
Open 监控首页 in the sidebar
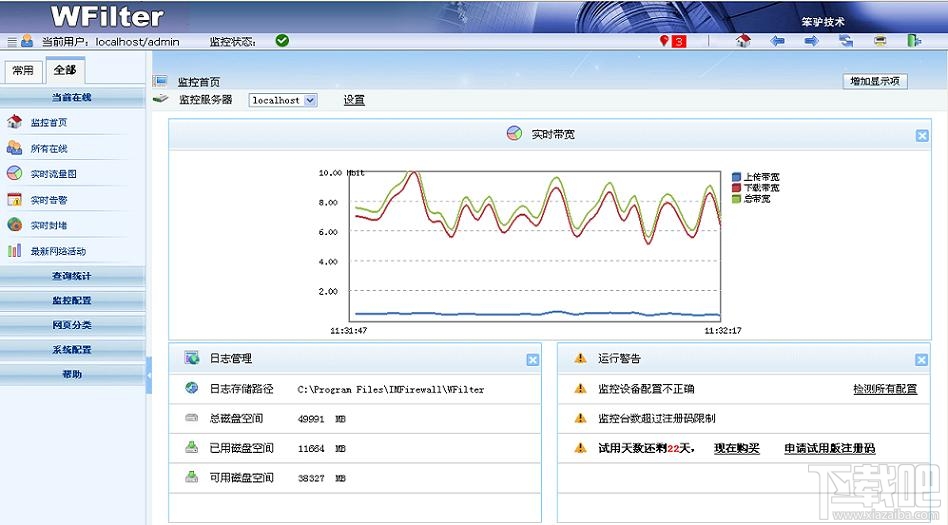coord(49,122)
